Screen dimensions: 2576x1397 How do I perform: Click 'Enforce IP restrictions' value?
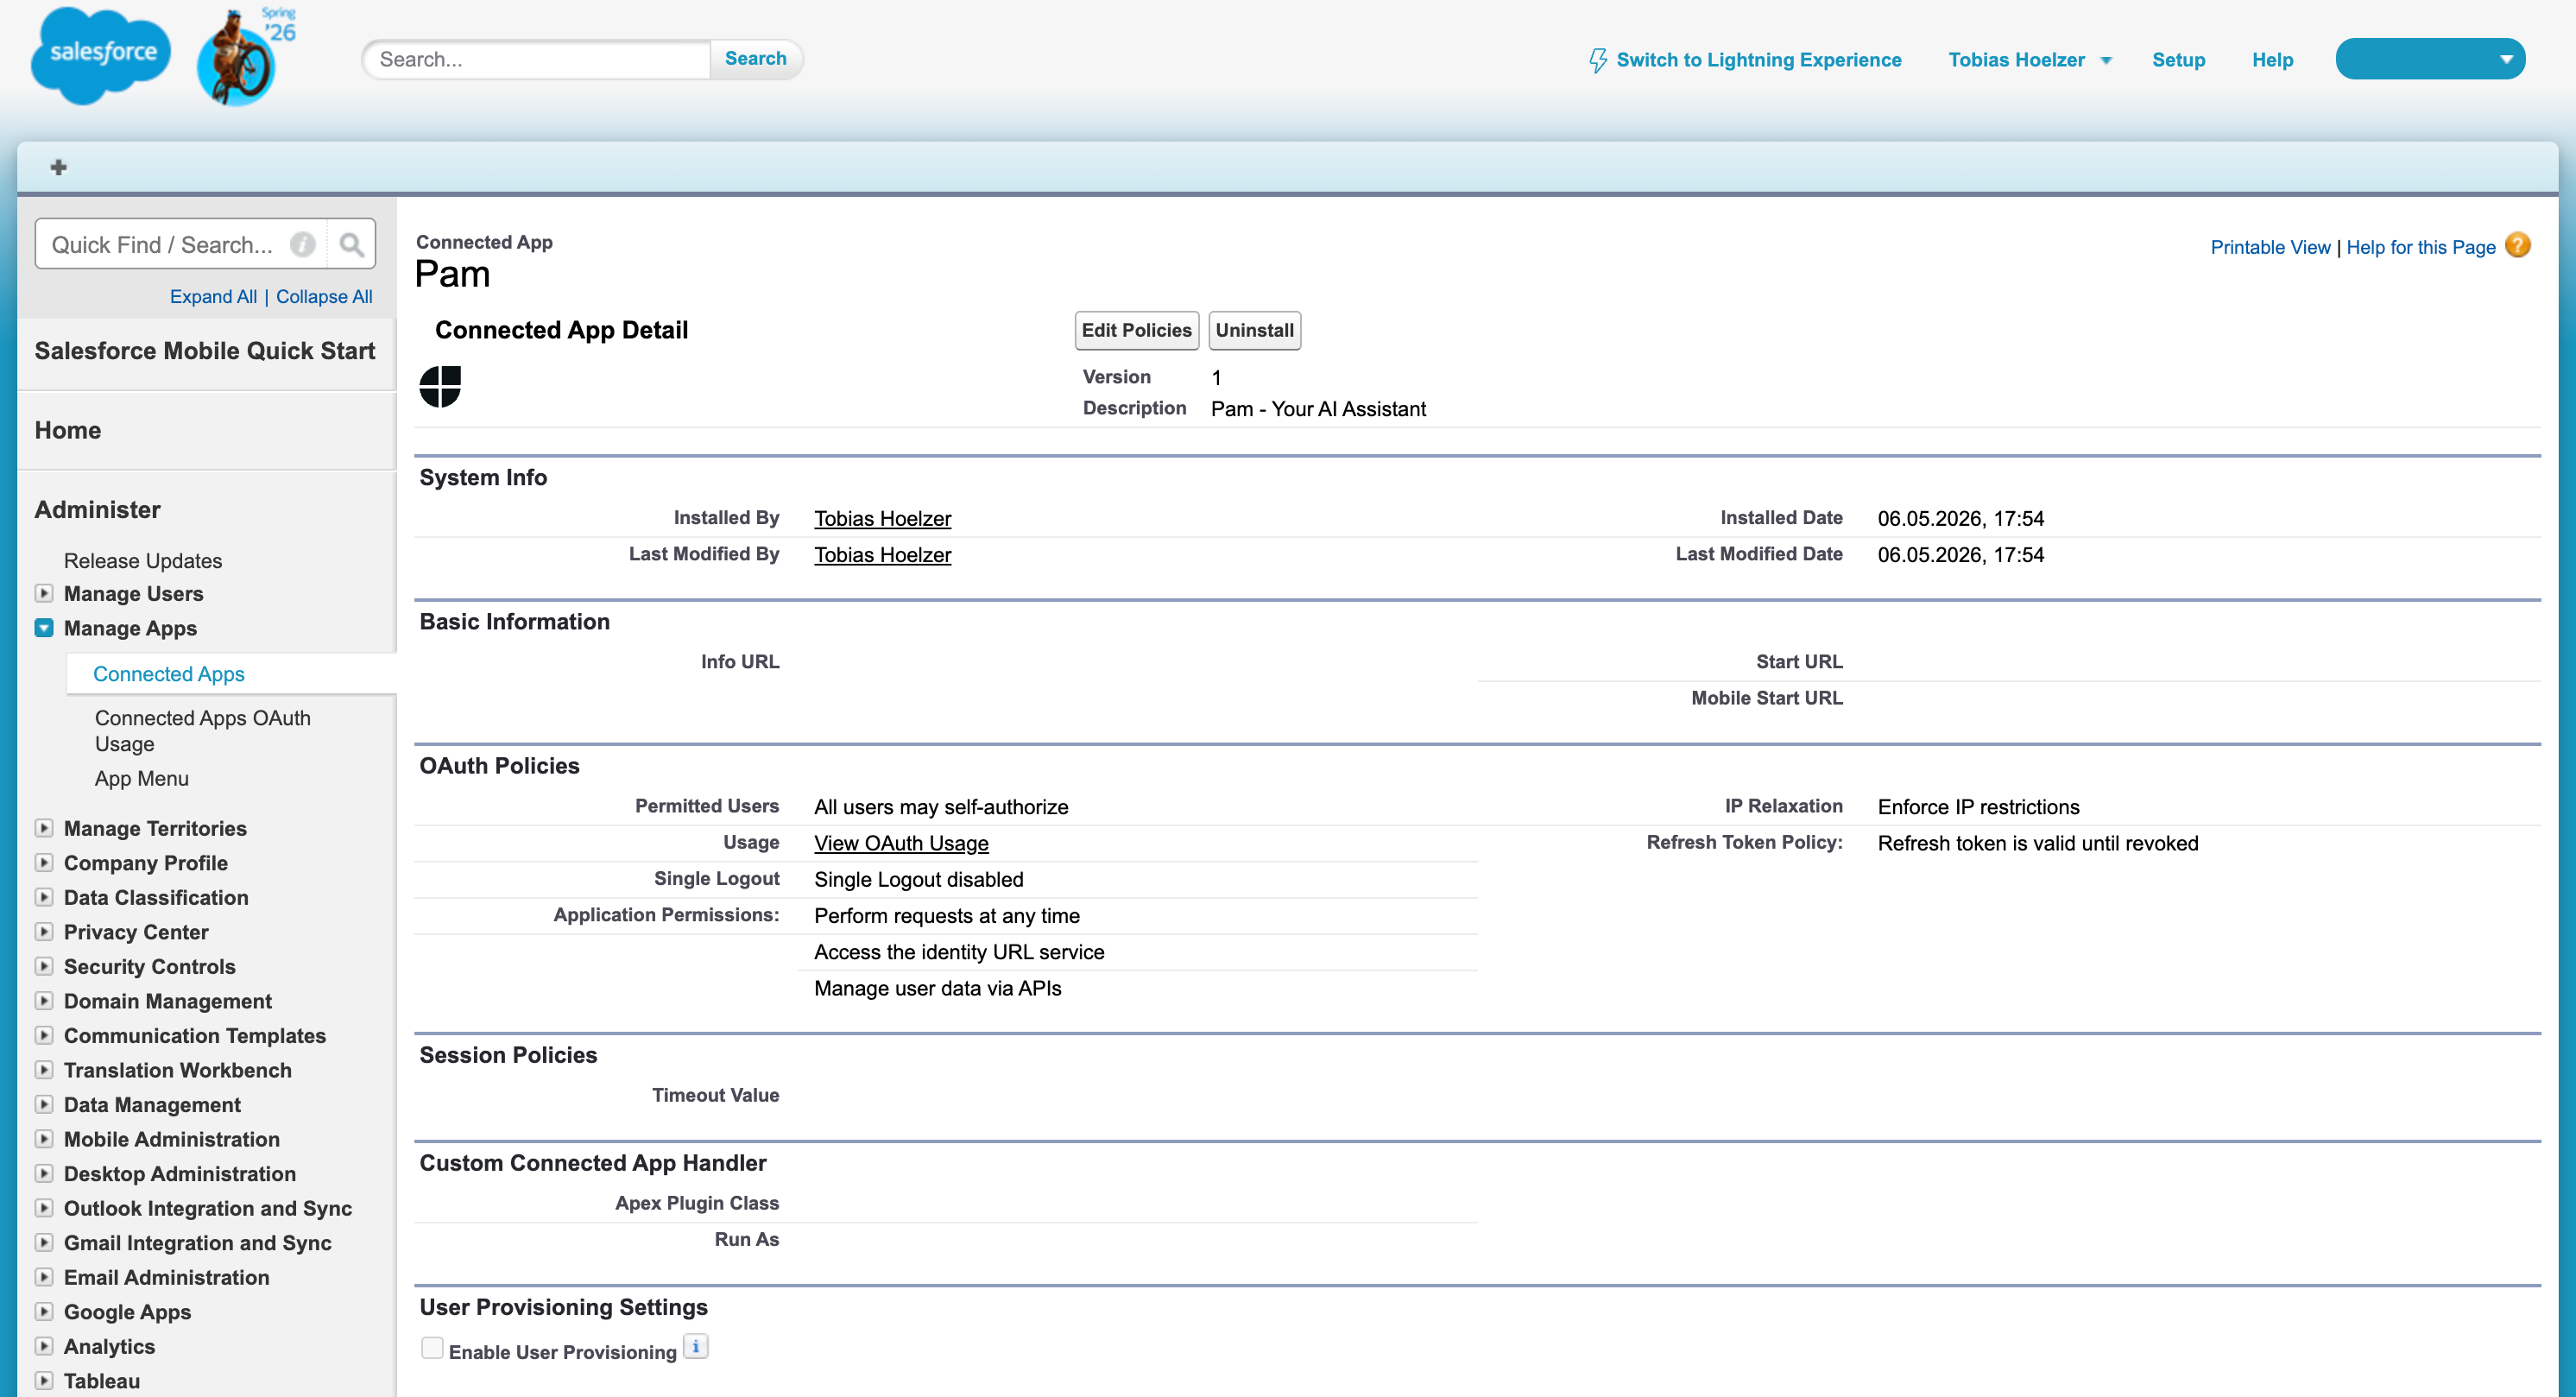1978,807
